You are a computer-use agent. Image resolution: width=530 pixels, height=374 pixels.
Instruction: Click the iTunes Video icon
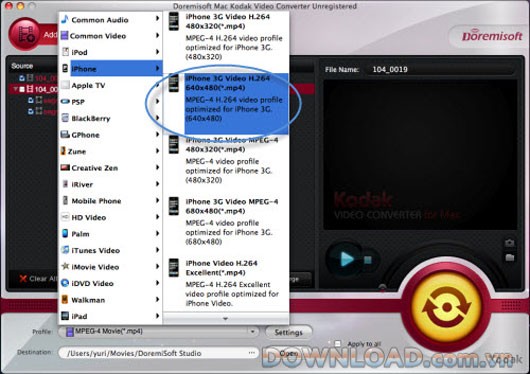(65, 250)
